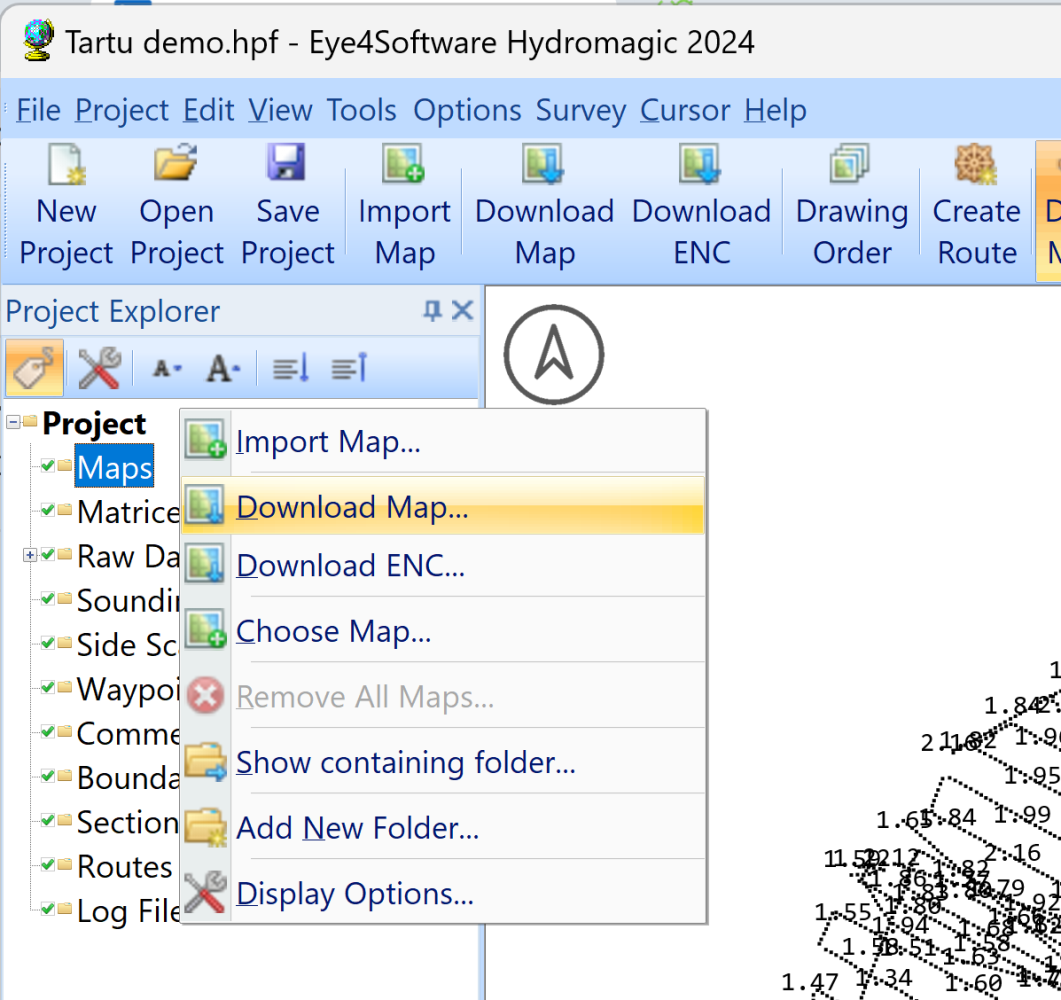This screenshot has height=1000, width=1061.
Task: Select the Maps tree item
Action: click(x=114, y=467)
